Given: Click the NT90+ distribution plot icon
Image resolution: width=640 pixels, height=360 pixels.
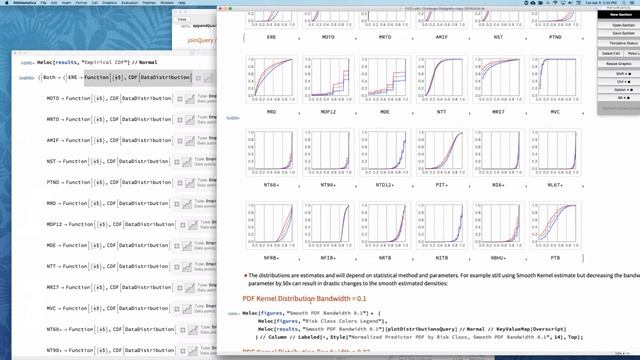Looking at the screenshot, I should click(x=193, y=351).
